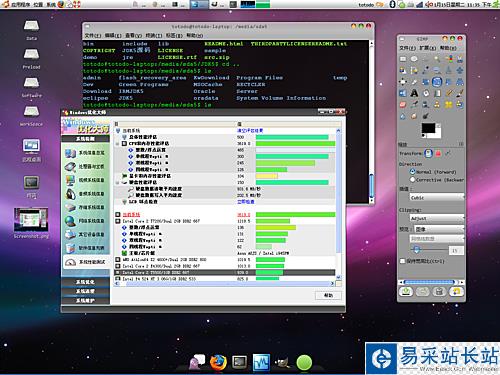
Task: Open the 应用程序 menu in top panel
Action: 21,5
